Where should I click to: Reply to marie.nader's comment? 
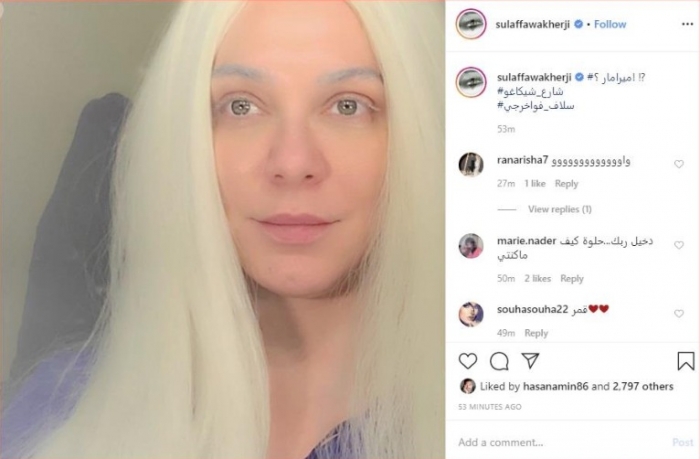[x=572, y=279]
